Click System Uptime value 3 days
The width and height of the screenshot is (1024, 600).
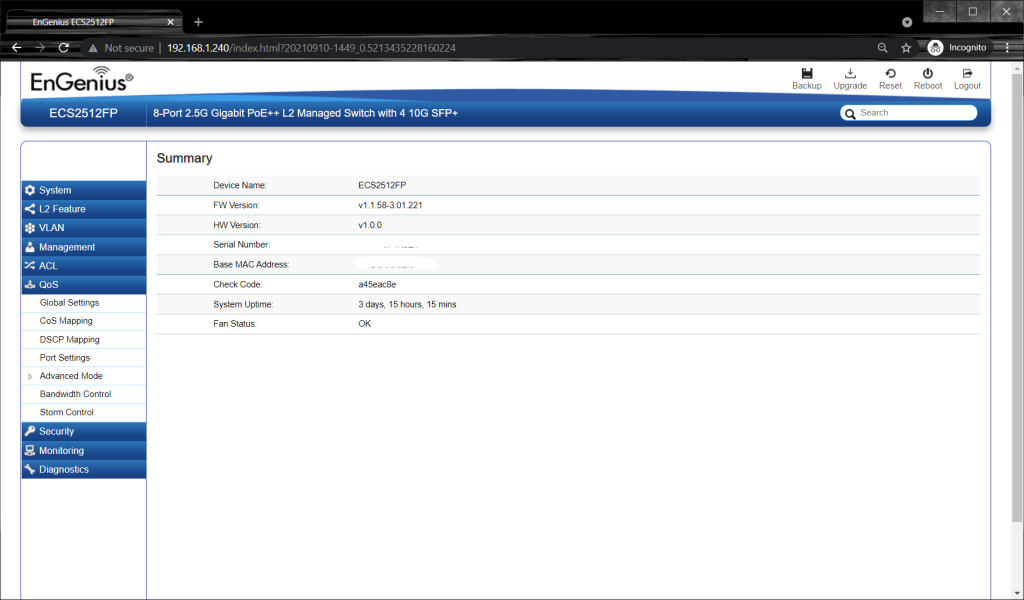[407, 304]
